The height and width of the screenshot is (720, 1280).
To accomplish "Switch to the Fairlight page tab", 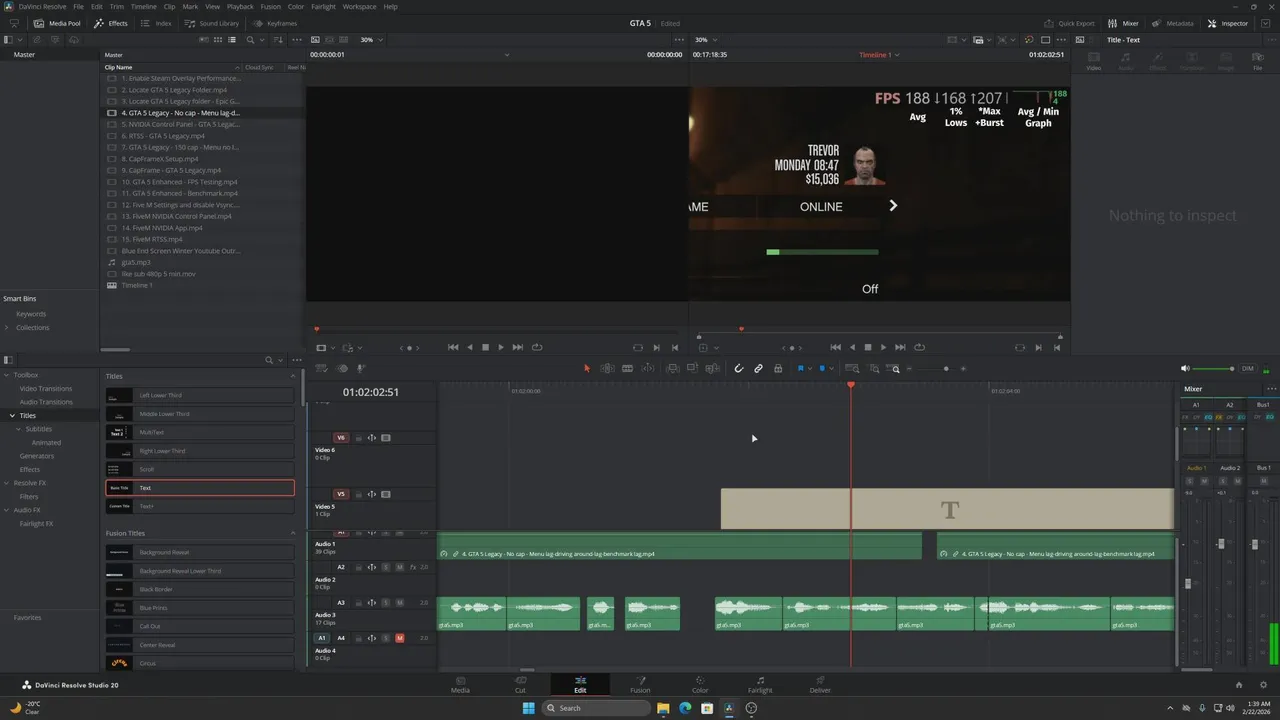I will 760,685.
